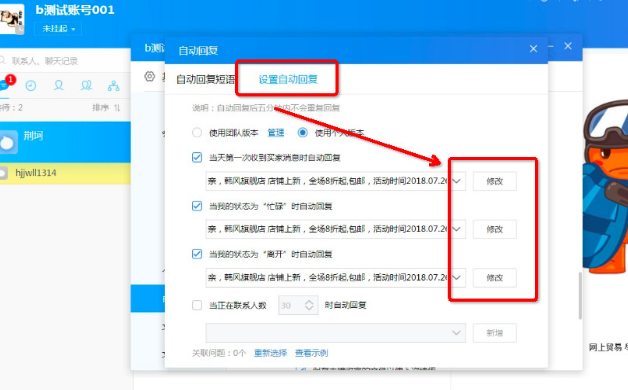Open the recent chats clock icon
This screenshot has height=390, width=628.
coord(31,85)
